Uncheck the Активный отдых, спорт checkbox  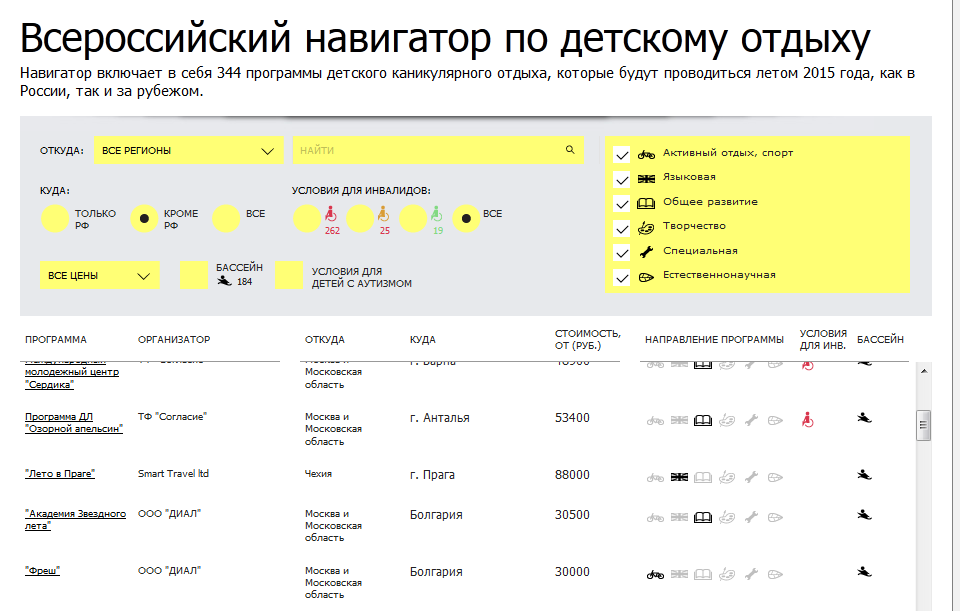(622, 154)
